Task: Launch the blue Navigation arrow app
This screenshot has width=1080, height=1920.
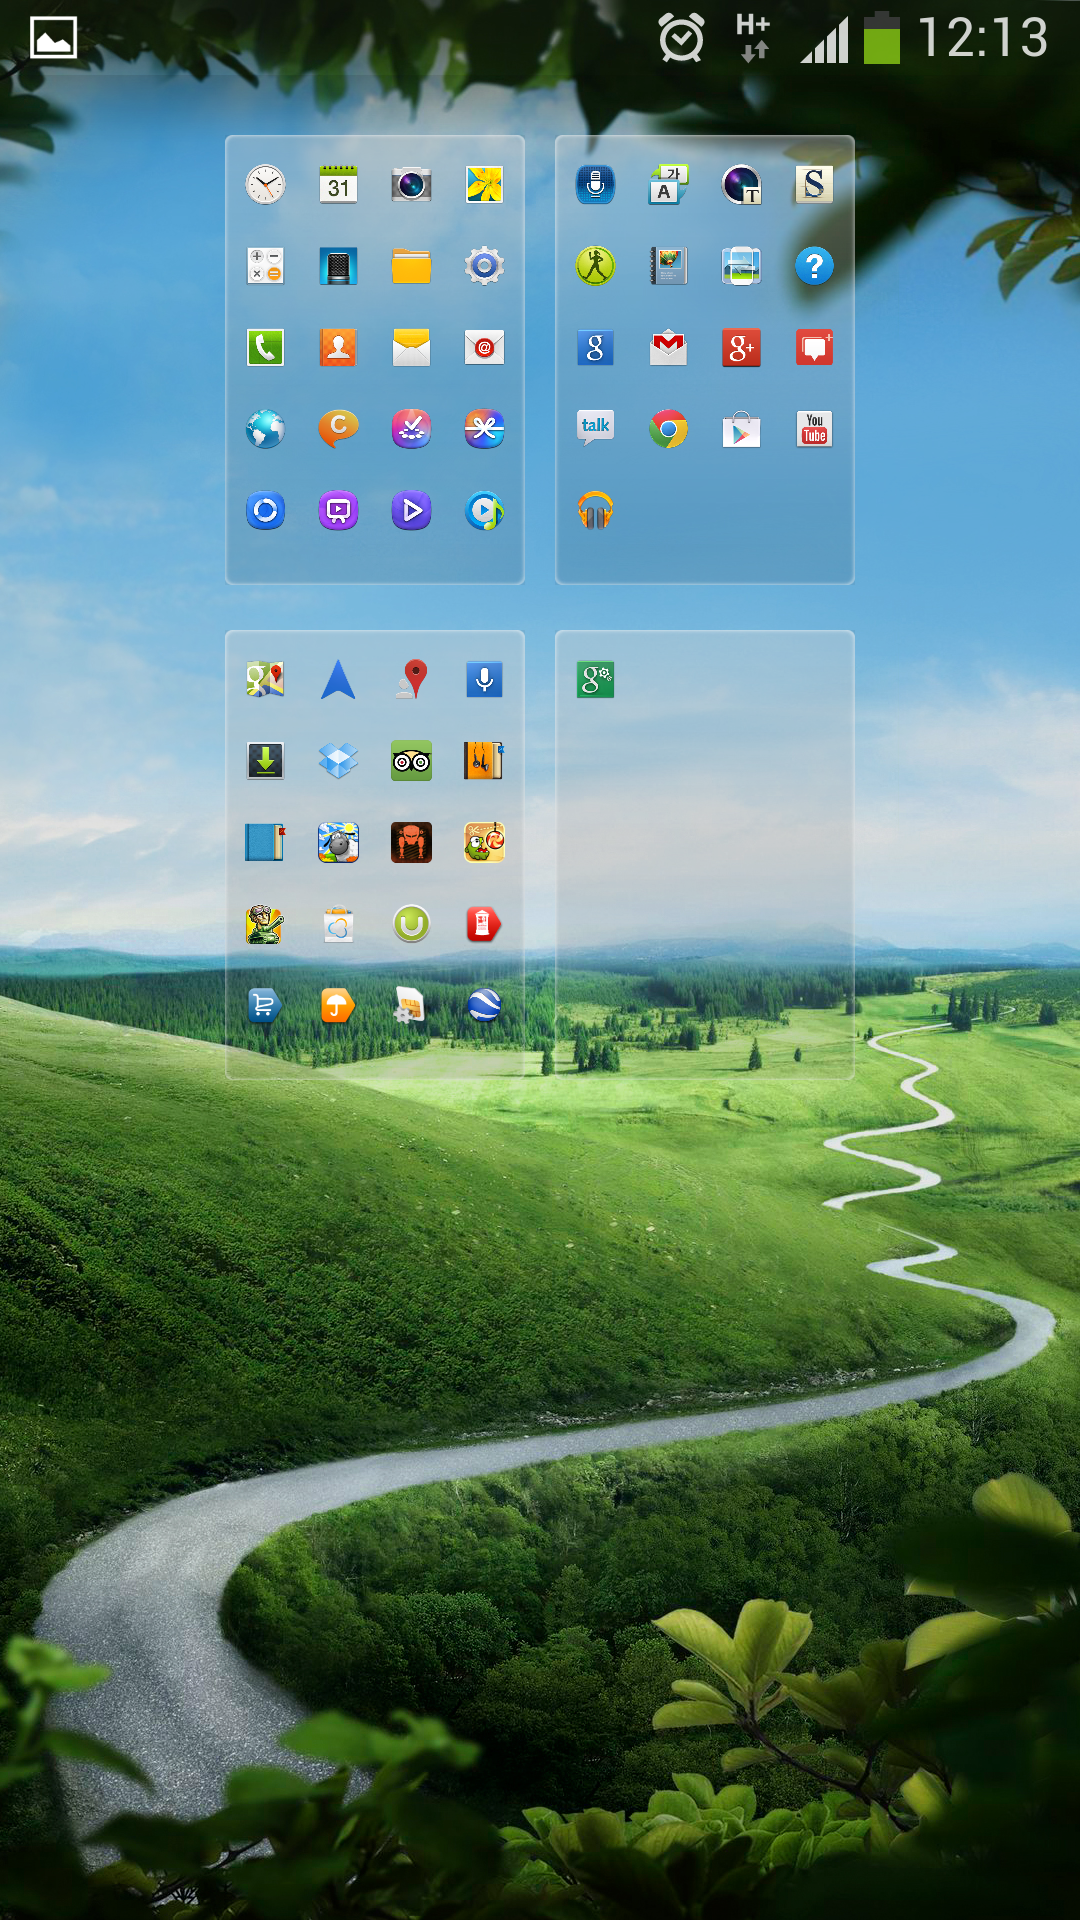Action: [x=338, y=680]
